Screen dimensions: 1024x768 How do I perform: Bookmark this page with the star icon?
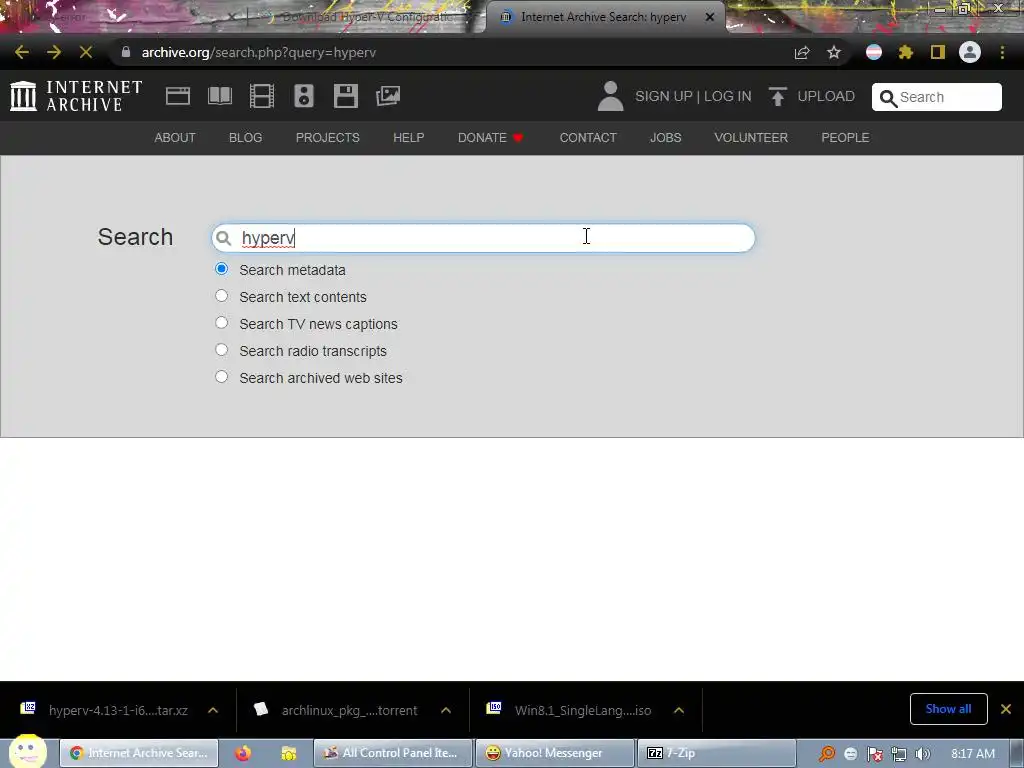click(834, 52)
